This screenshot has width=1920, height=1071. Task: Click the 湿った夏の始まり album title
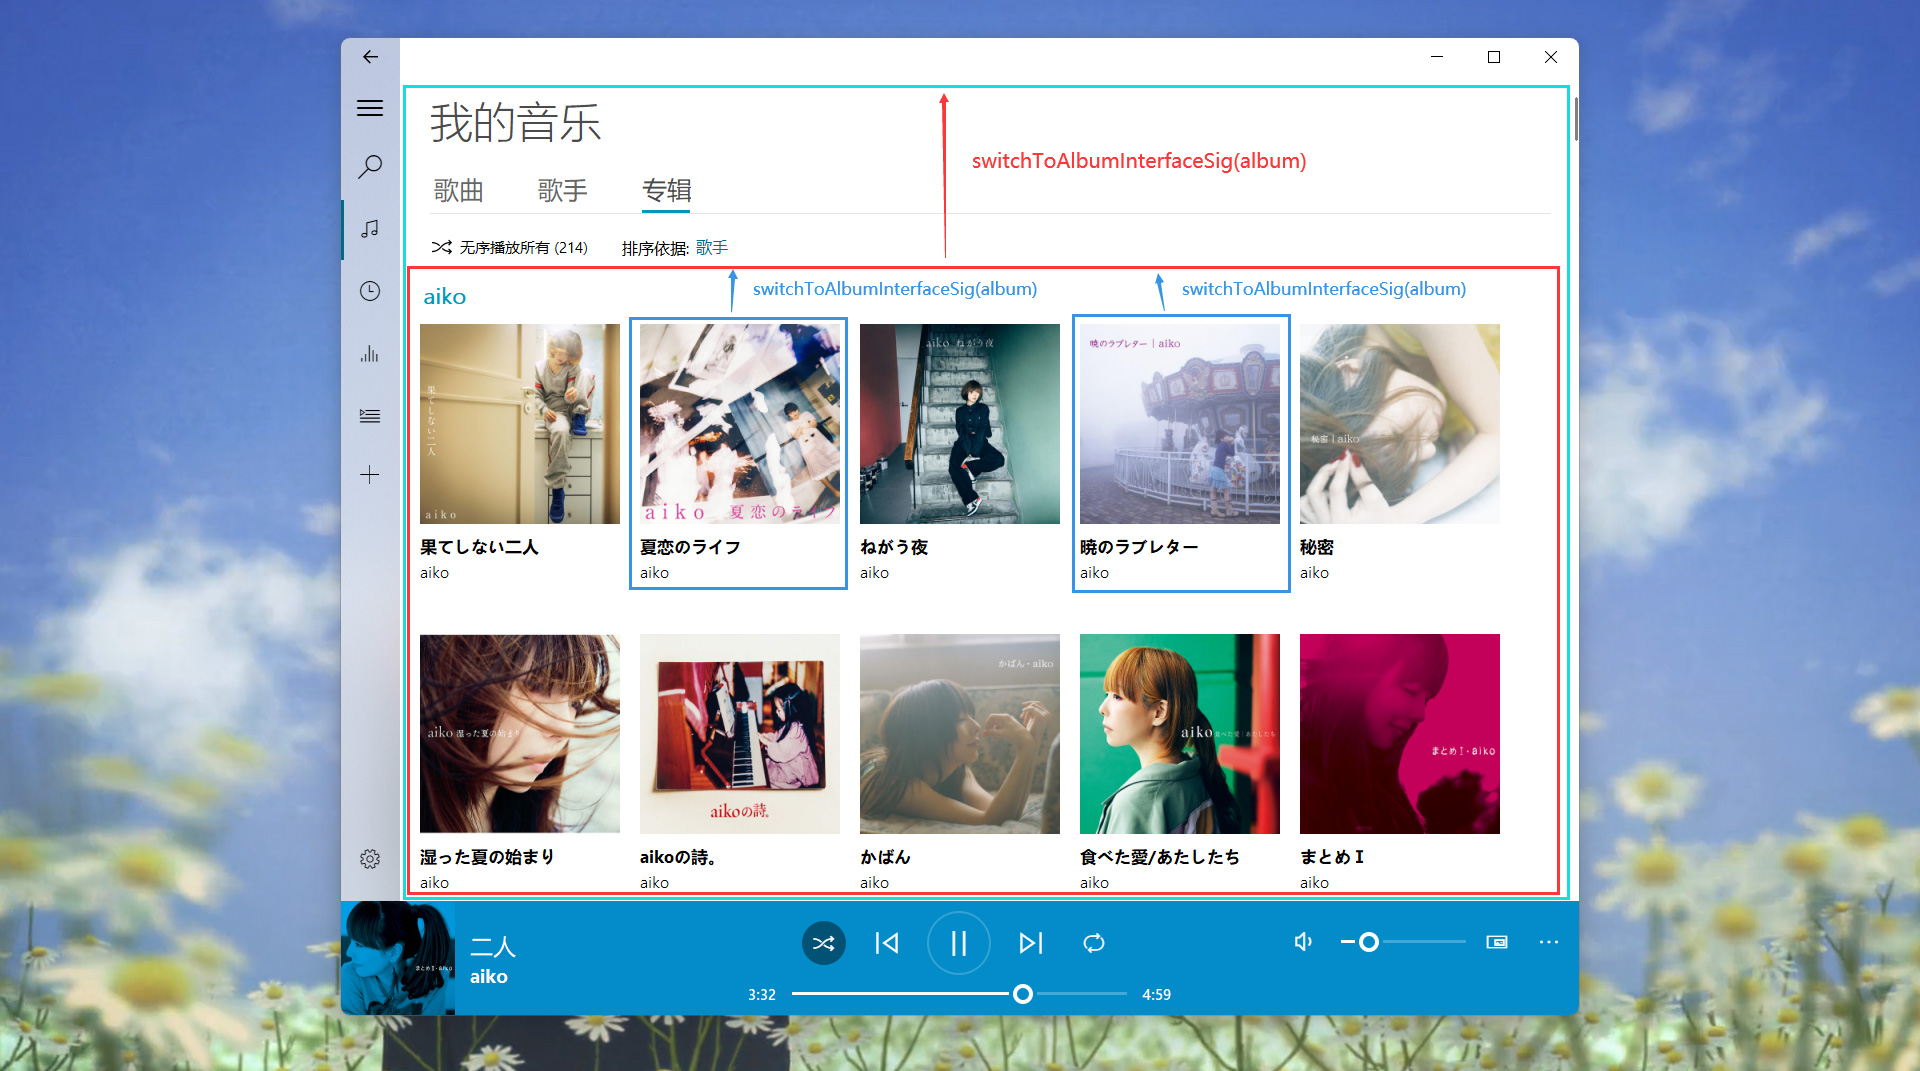tap(487, 857)
